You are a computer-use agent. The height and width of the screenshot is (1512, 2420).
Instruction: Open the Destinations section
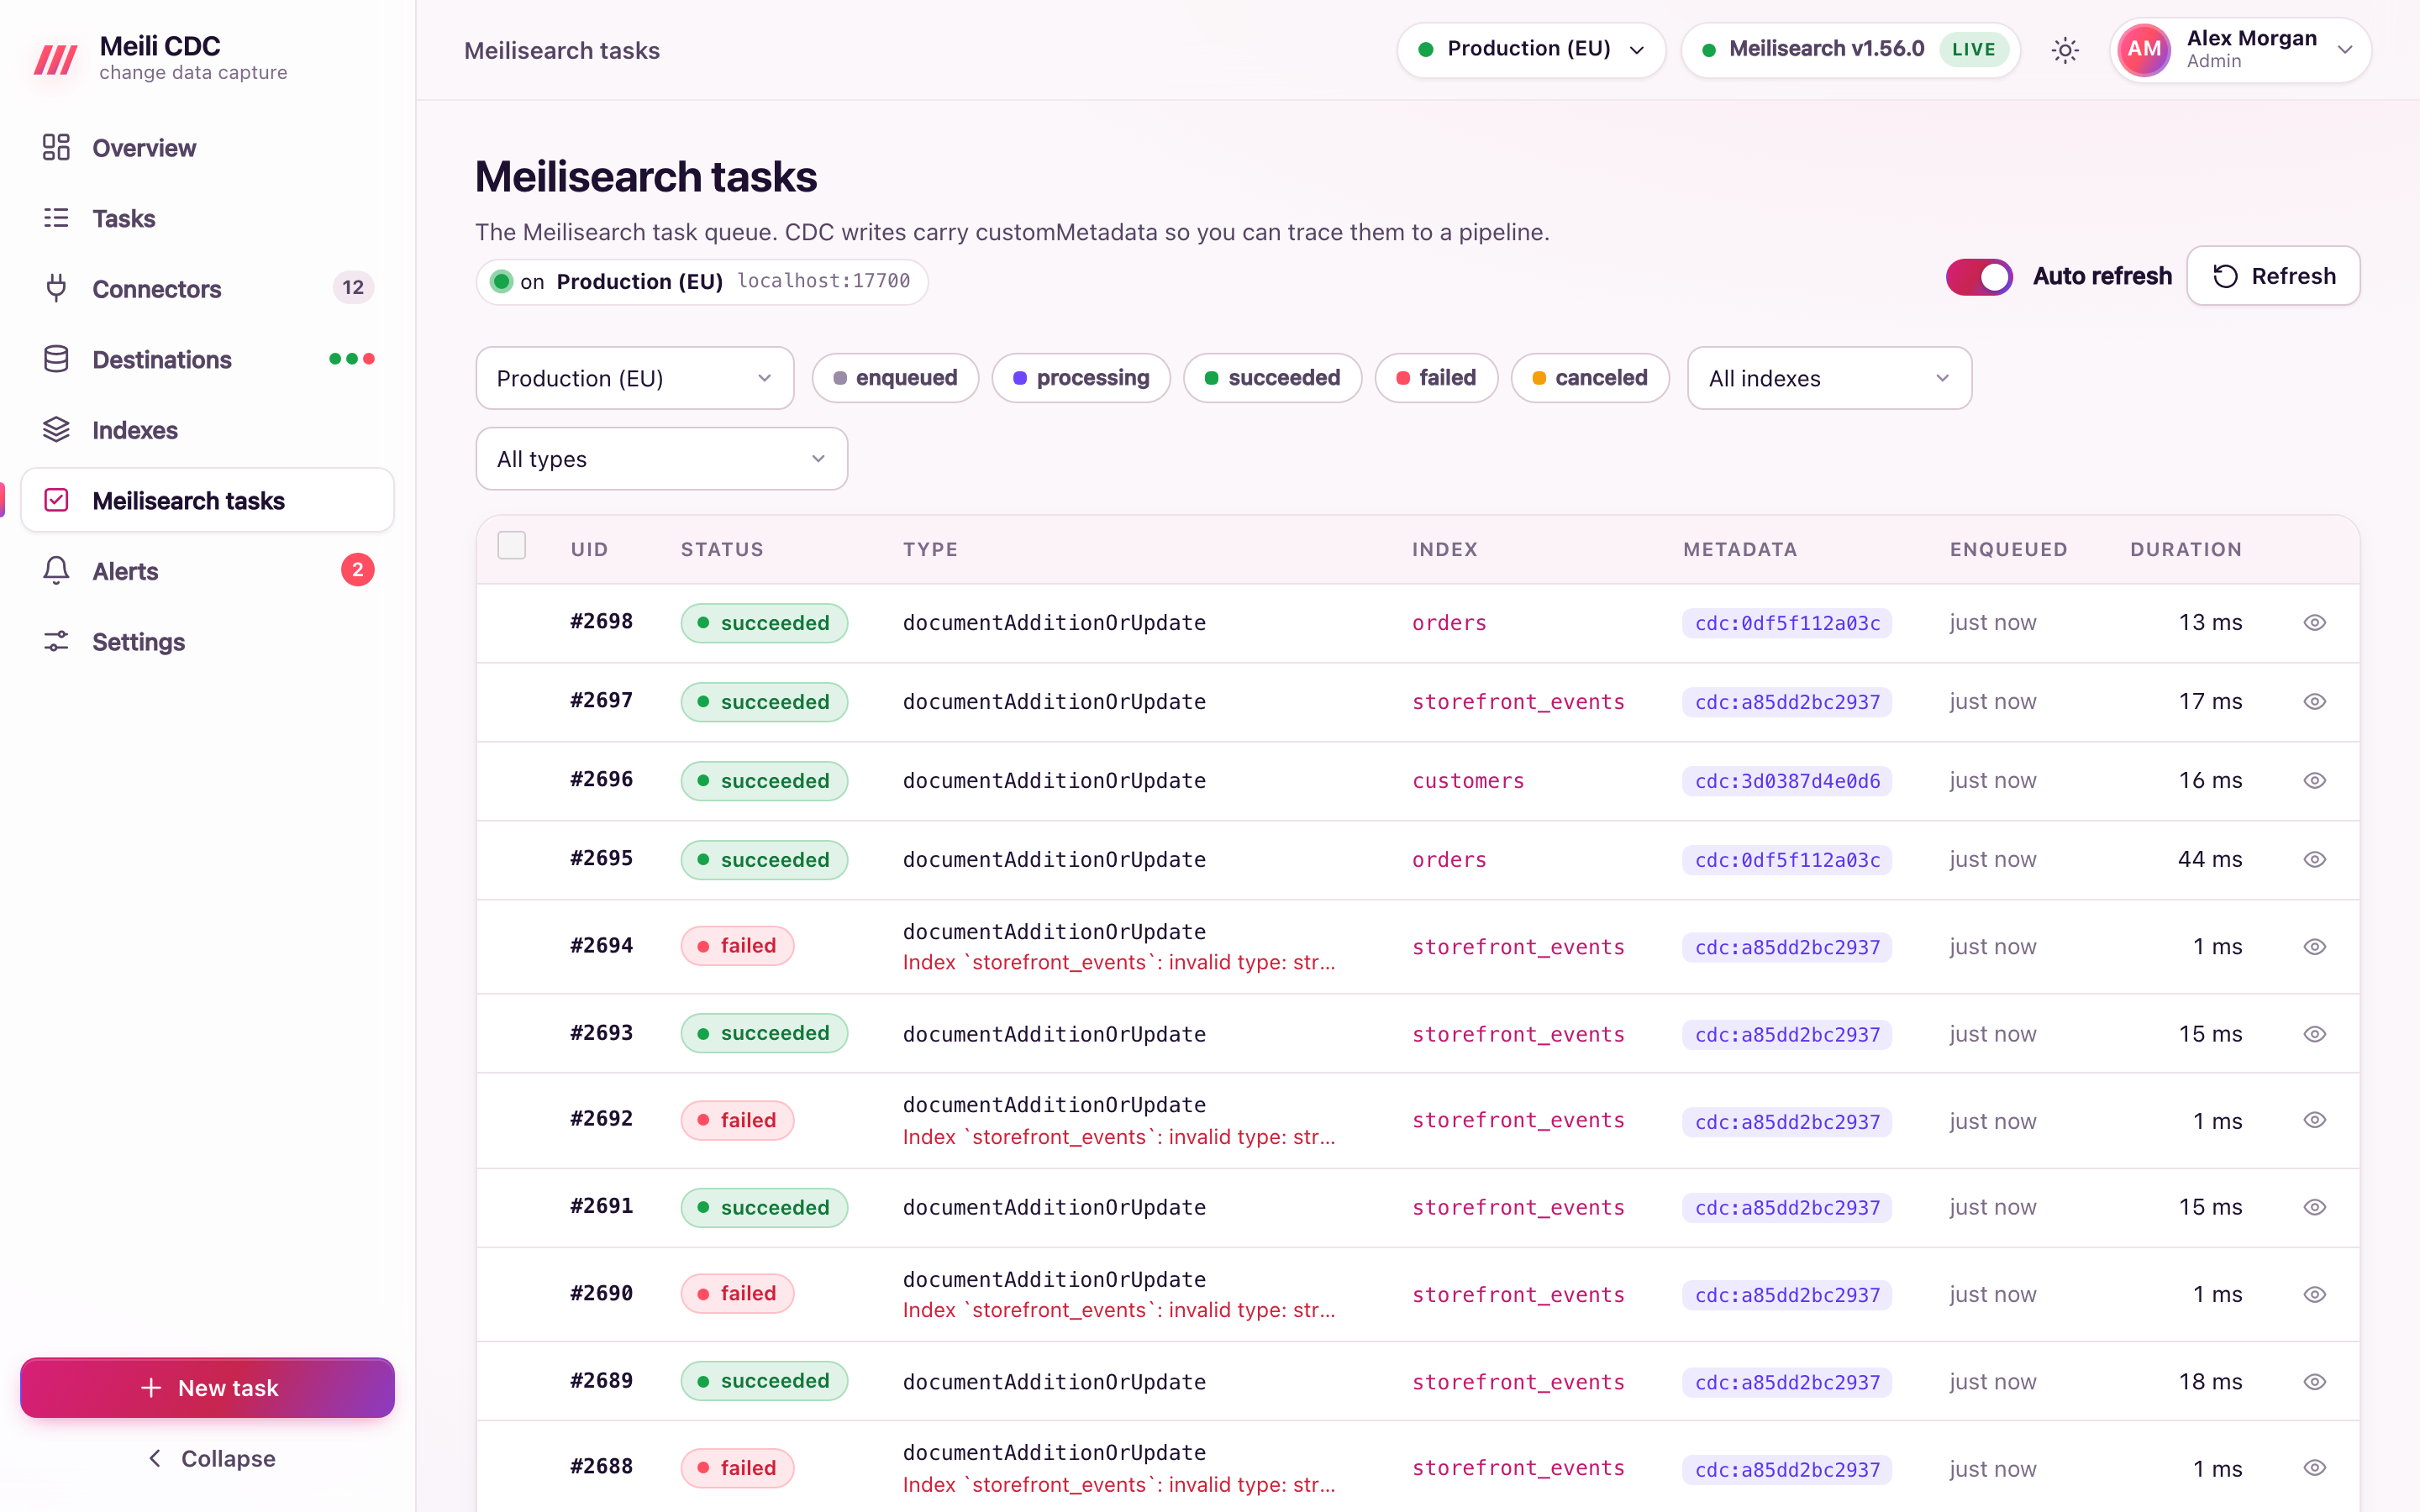pyautogui.click(x=207, y=359)
